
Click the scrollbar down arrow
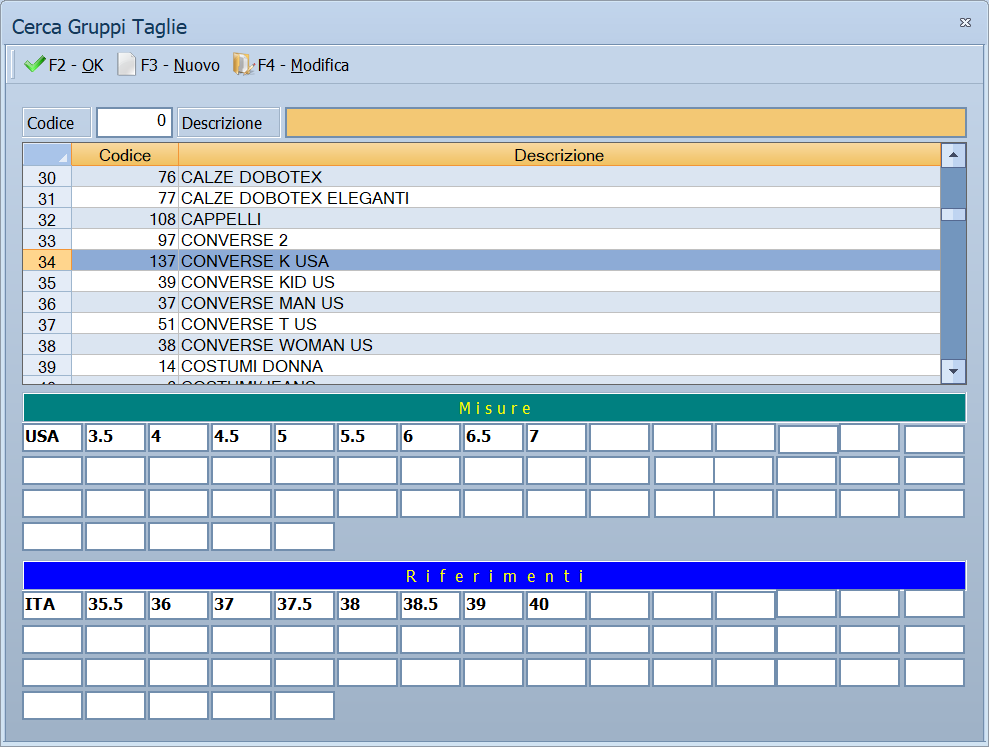coord(953,372)
